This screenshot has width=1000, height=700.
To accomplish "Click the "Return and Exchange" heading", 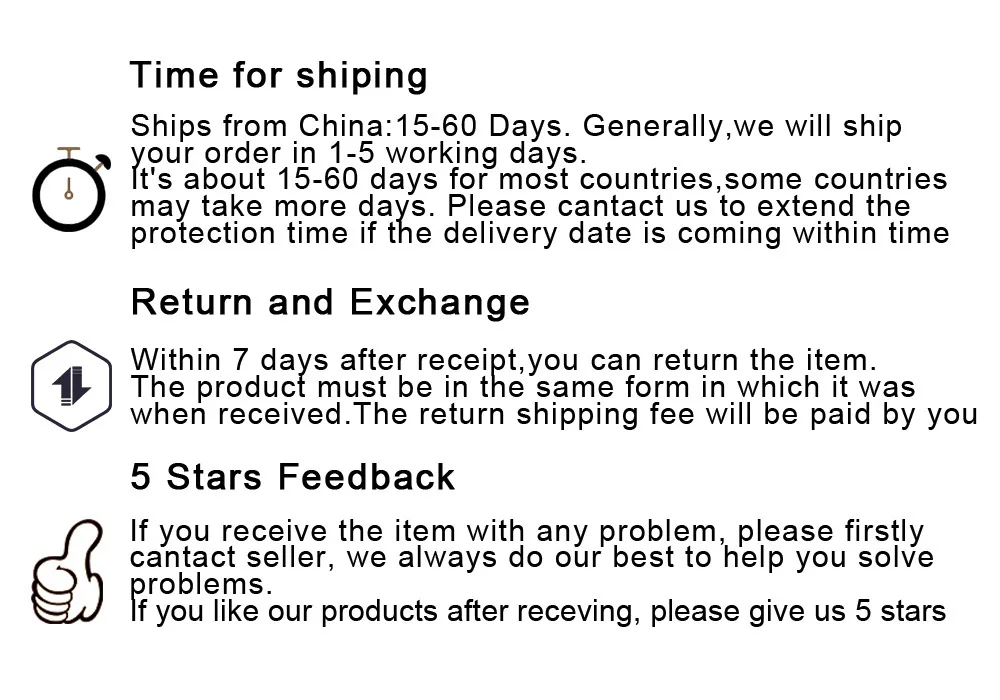I will [x=330, y=302].
